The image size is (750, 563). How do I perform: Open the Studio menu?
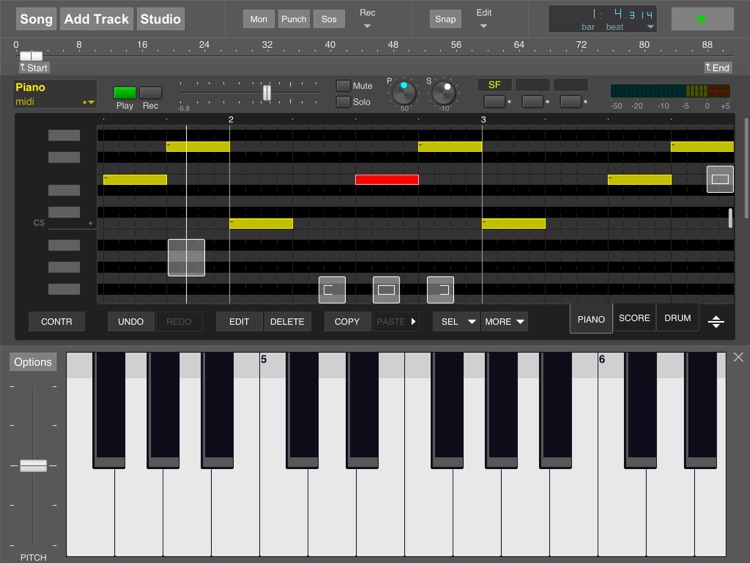coord(160,19)
